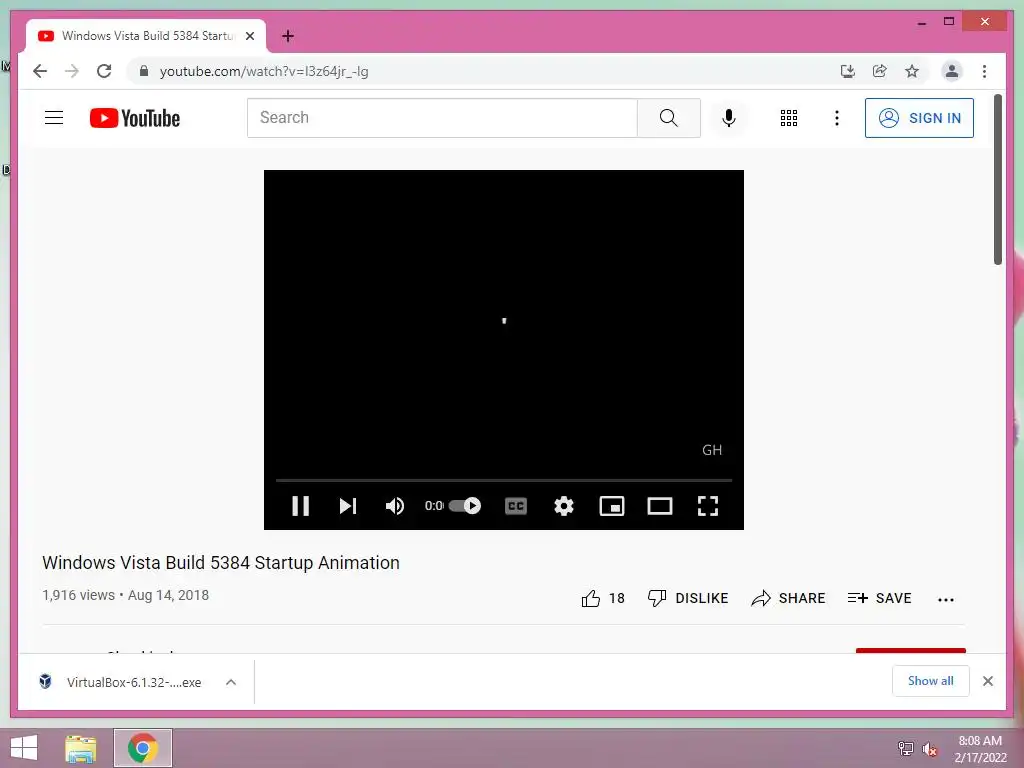The width and height of the screenshot is (1024, 768).
Task: Share this page from address bar
Action: [x=880, y=71]
